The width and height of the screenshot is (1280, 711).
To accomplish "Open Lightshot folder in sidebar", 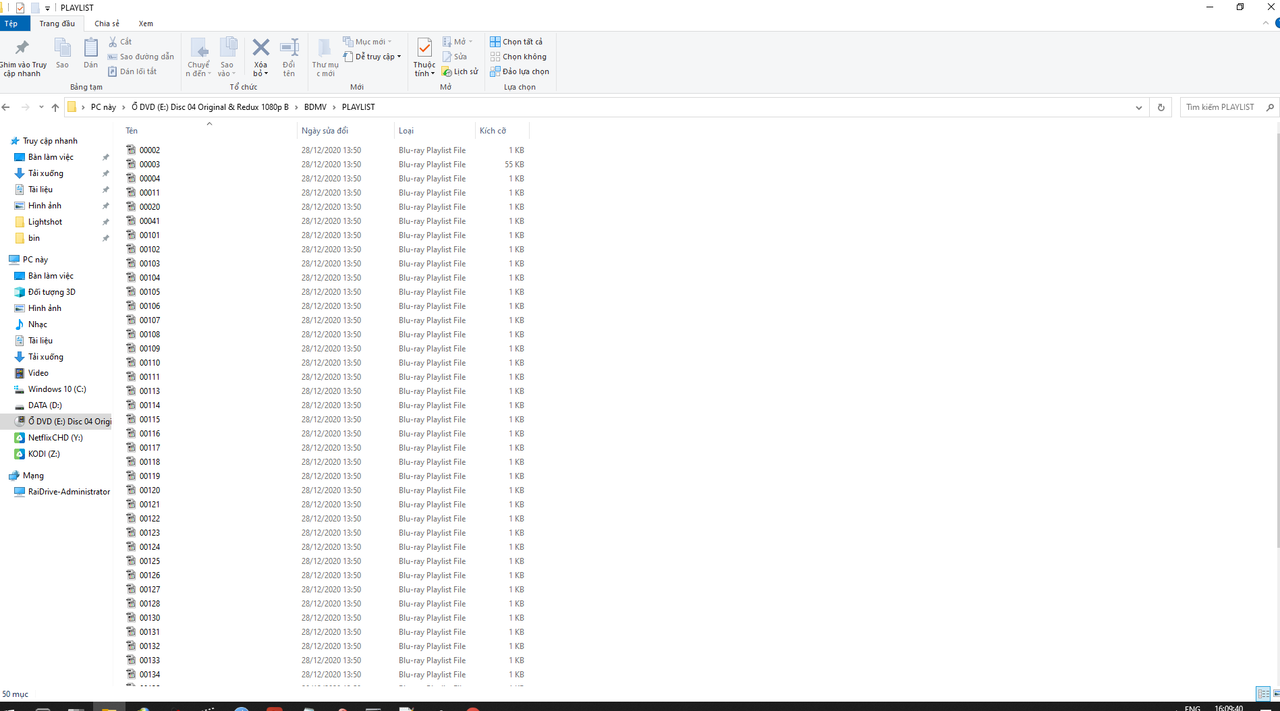I will (x=44, y=222).
